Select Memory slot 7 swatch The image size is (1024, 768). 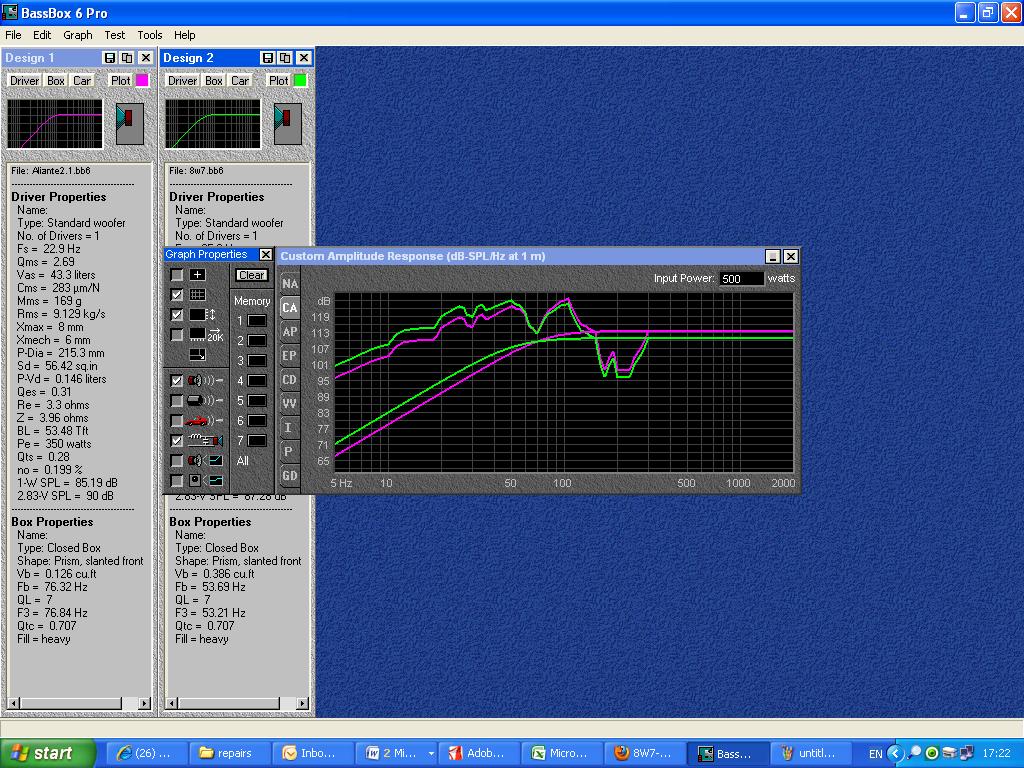[x=257, y=441]
